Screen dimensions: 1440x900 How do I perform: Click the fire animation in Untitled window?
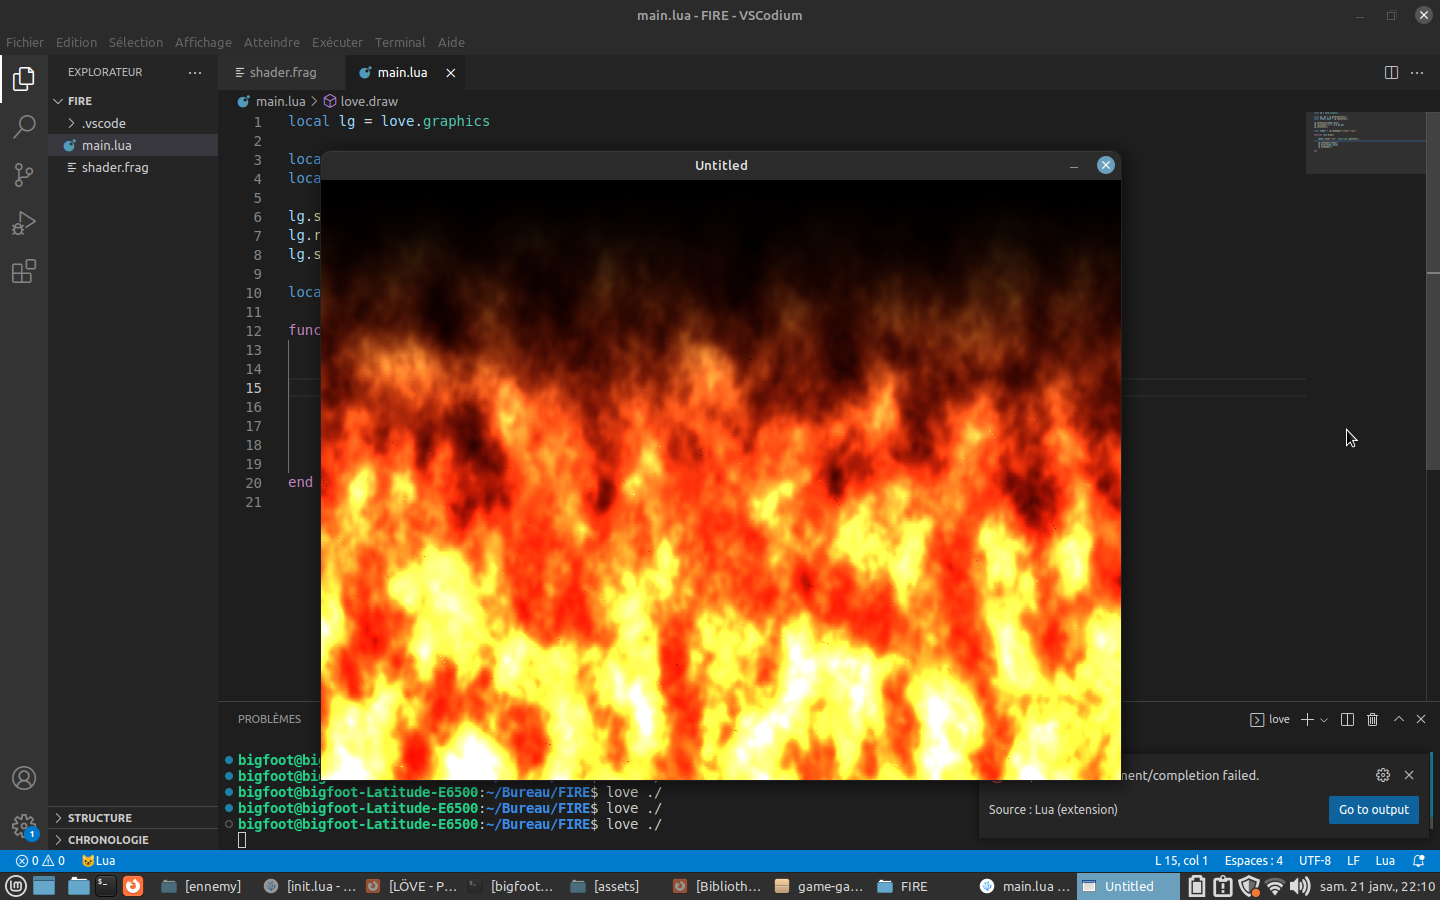[x=720, y=480]
